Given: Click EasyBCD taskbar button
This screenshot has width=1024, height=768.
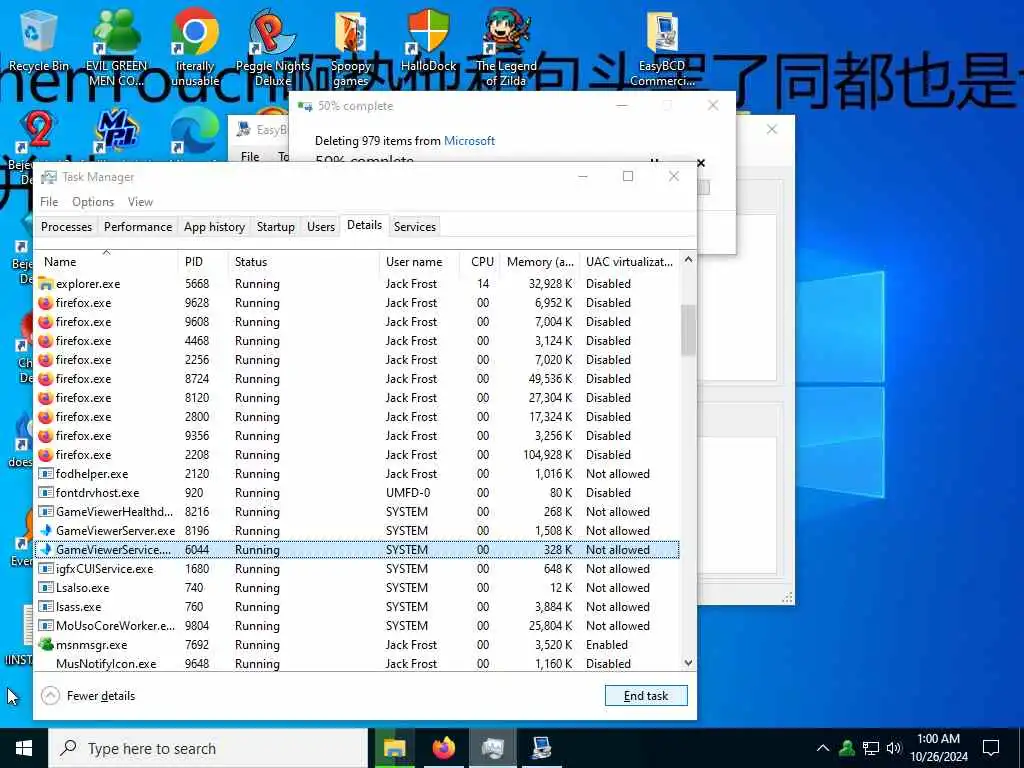Looking at the screenshot, I should (x=541, y=748).
